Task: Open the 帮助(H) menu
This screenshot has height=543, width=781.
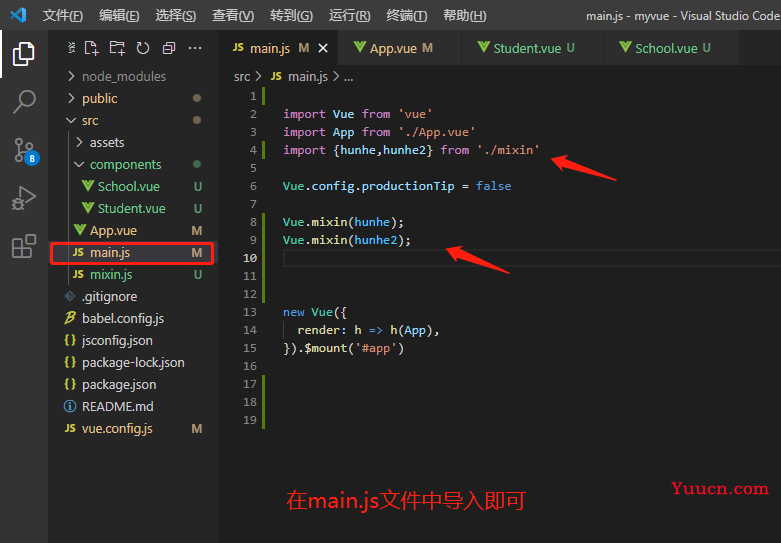Action: [465, 15]
